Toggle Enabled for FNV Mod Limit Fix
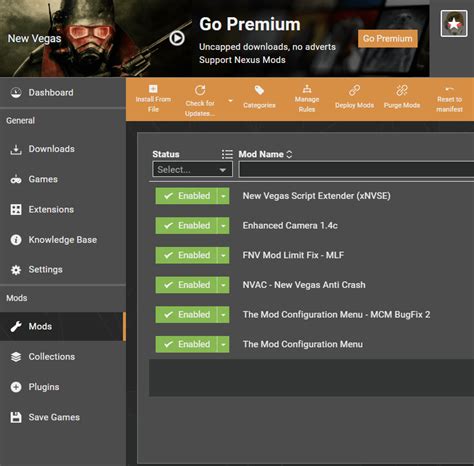Viewport: 474px width, 466px height. click(186, 255)
